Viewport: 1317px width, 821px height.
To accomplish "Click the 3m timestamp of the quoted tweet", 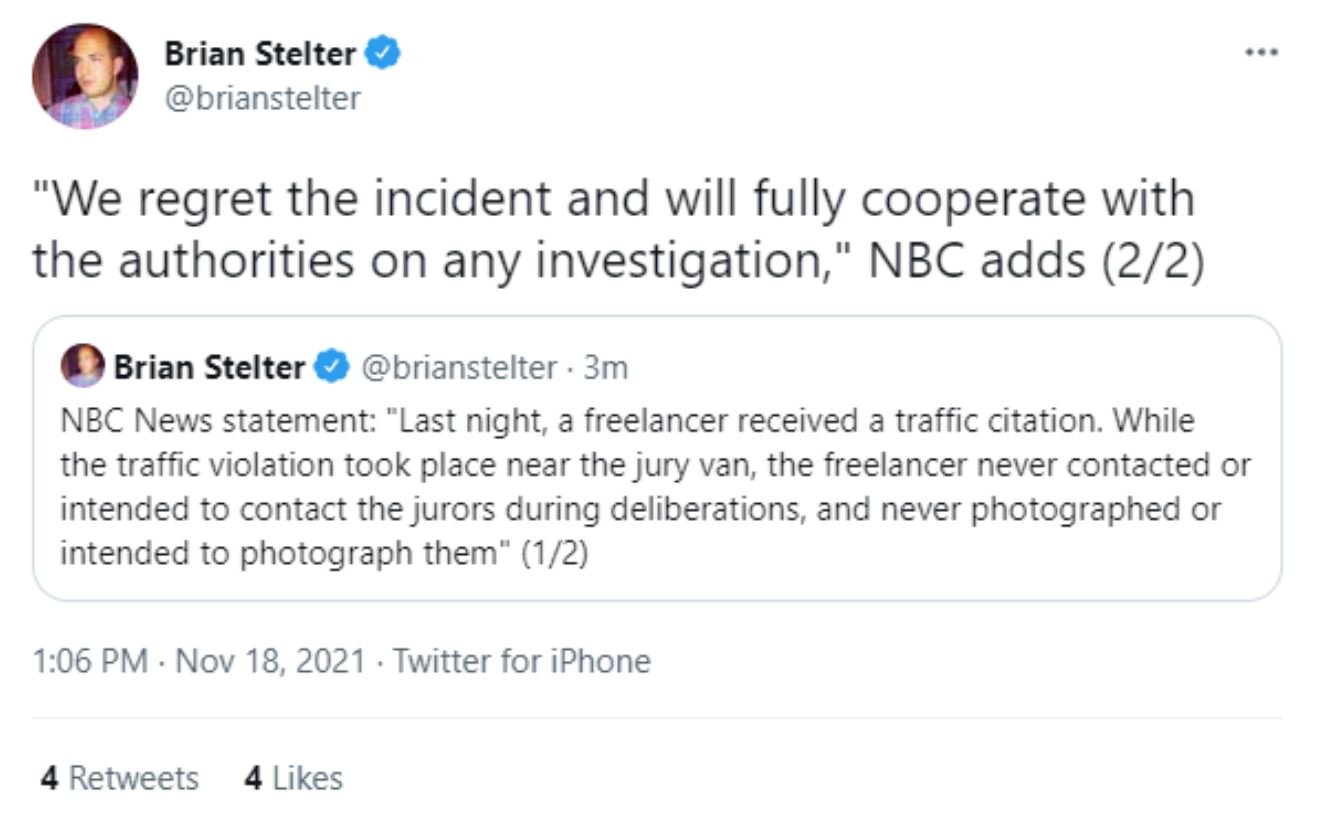I will pos(606,368).
